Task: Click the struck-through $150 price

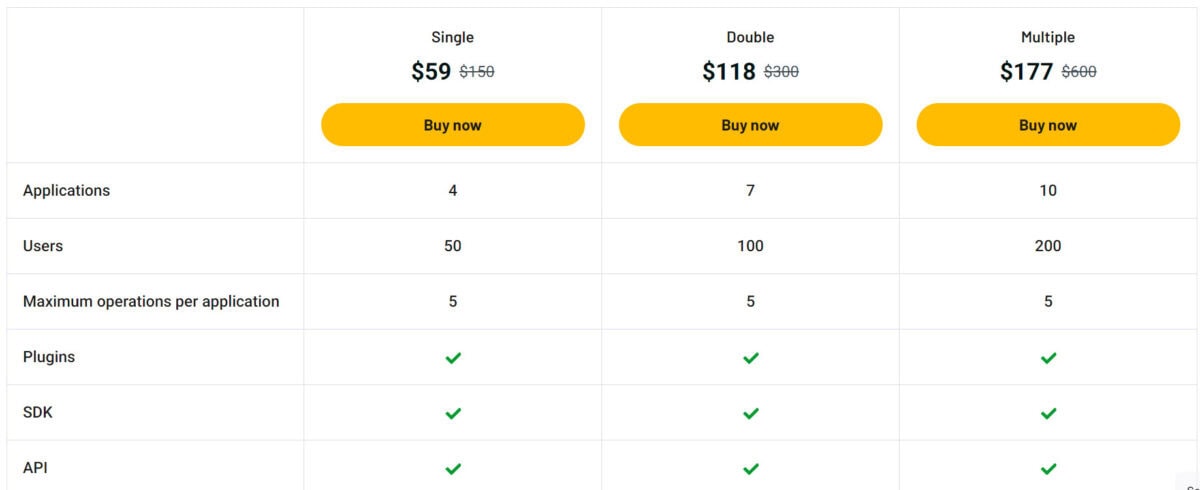Action: (477, 72)
